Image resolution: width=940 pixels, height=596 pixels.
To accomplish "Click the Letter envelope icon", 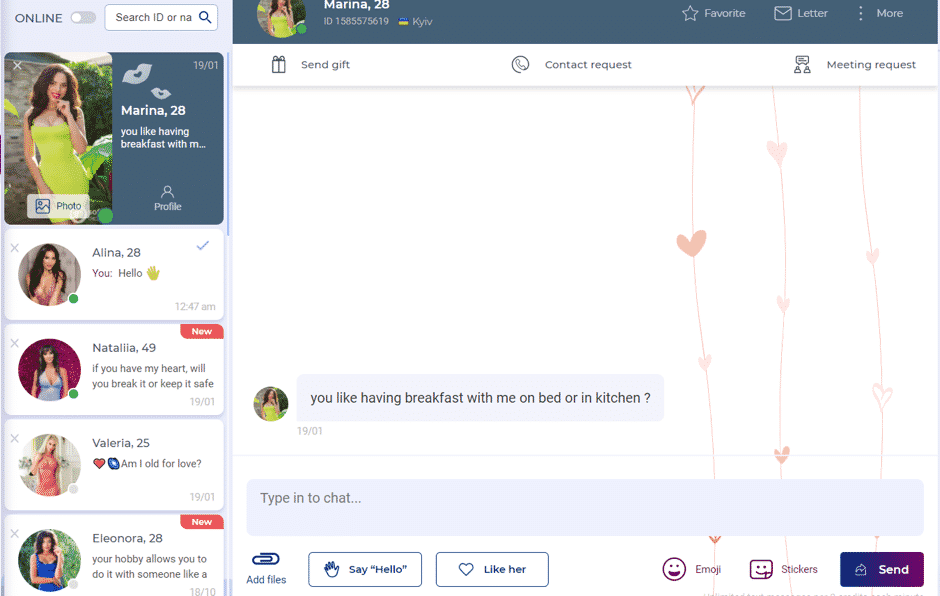I will (782, 13).
